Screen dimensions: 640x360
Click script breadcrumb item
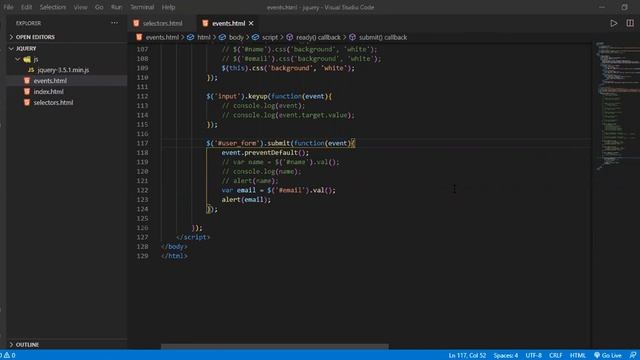(x=269, y=37)
